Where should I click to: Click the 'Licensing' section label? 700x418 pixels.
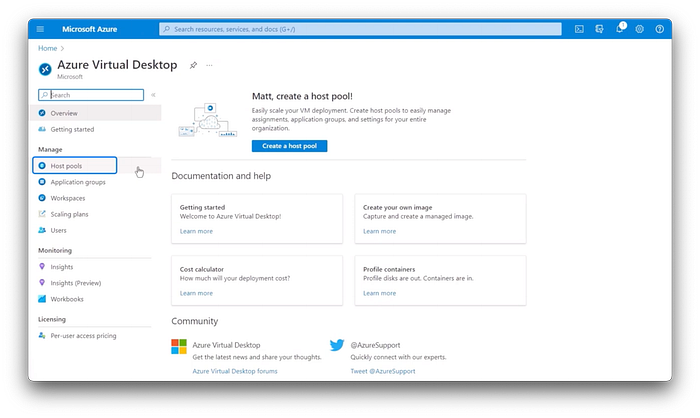(52, 319)
